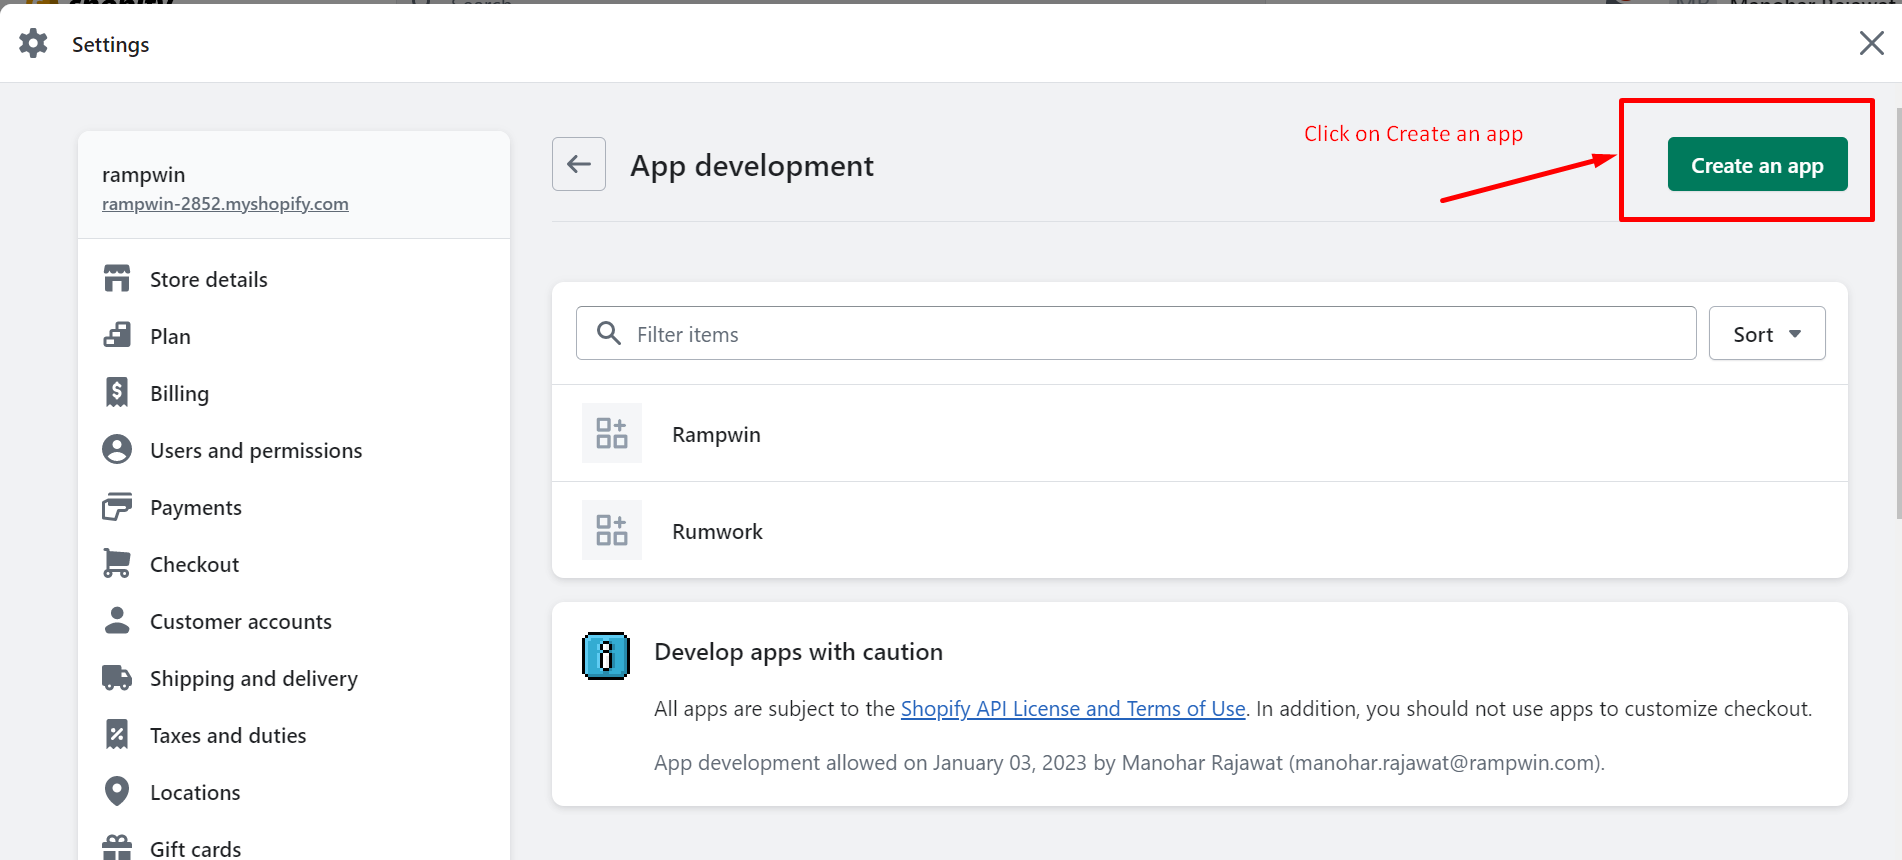Click the Locations pin icon

pos(117,792)
